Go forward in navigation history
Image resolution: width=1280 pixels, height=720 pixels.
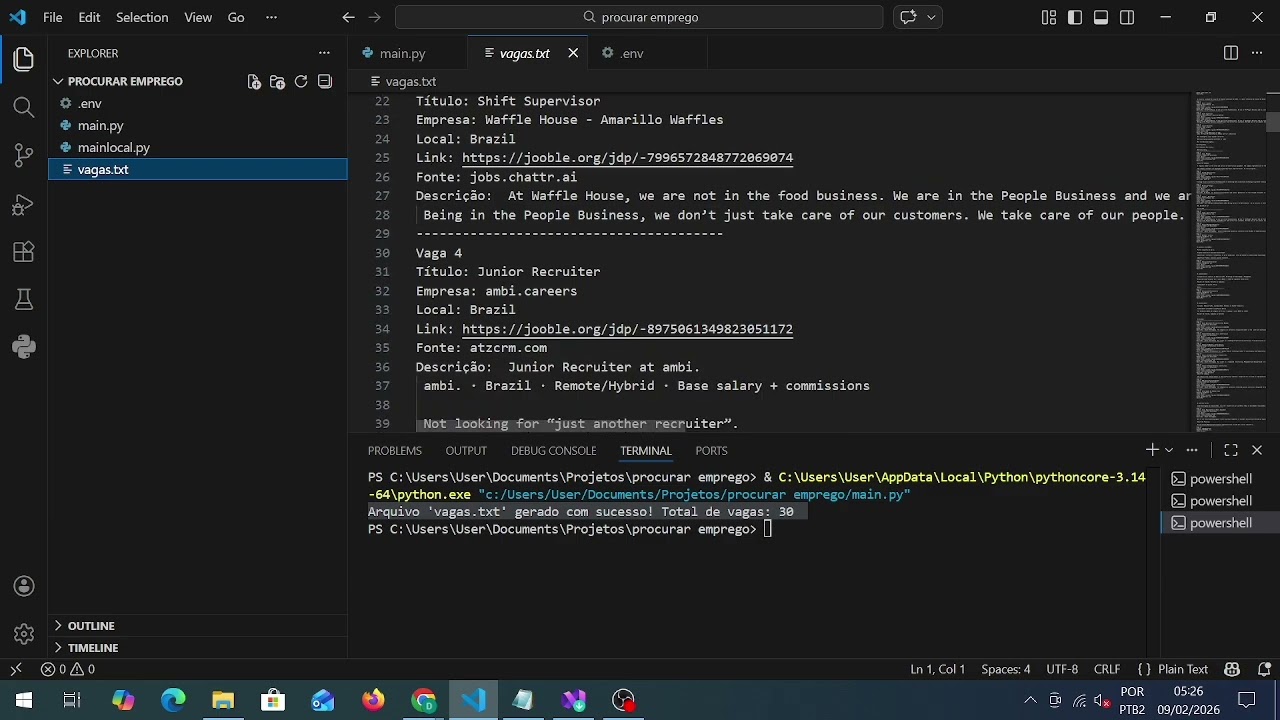375,17
